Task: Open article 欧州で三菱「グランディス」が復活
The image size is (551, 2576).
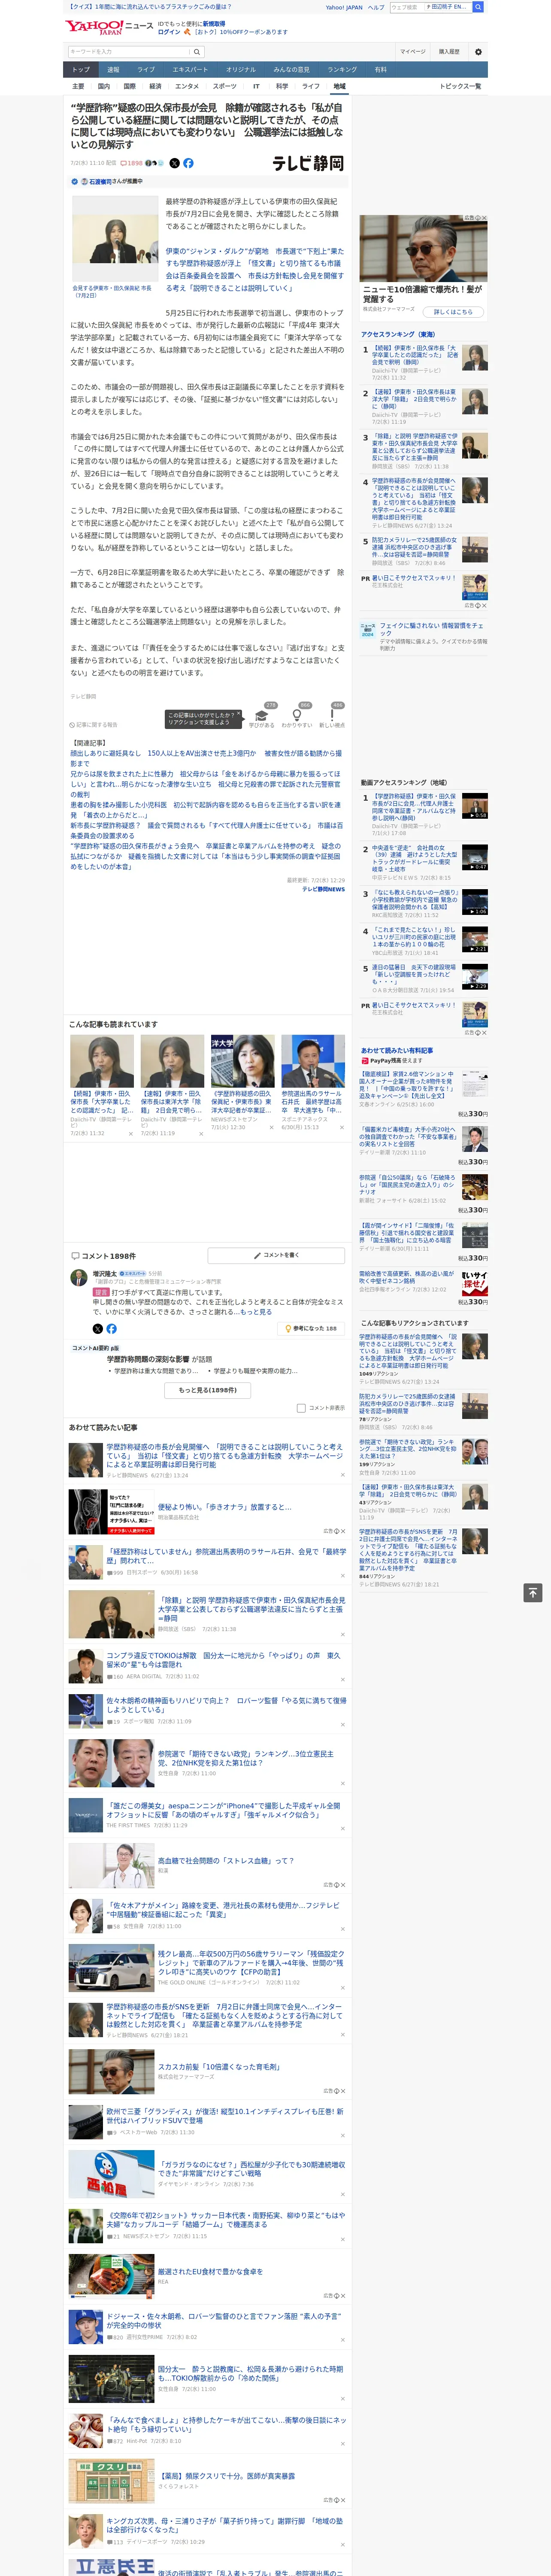Action: 225,2116
